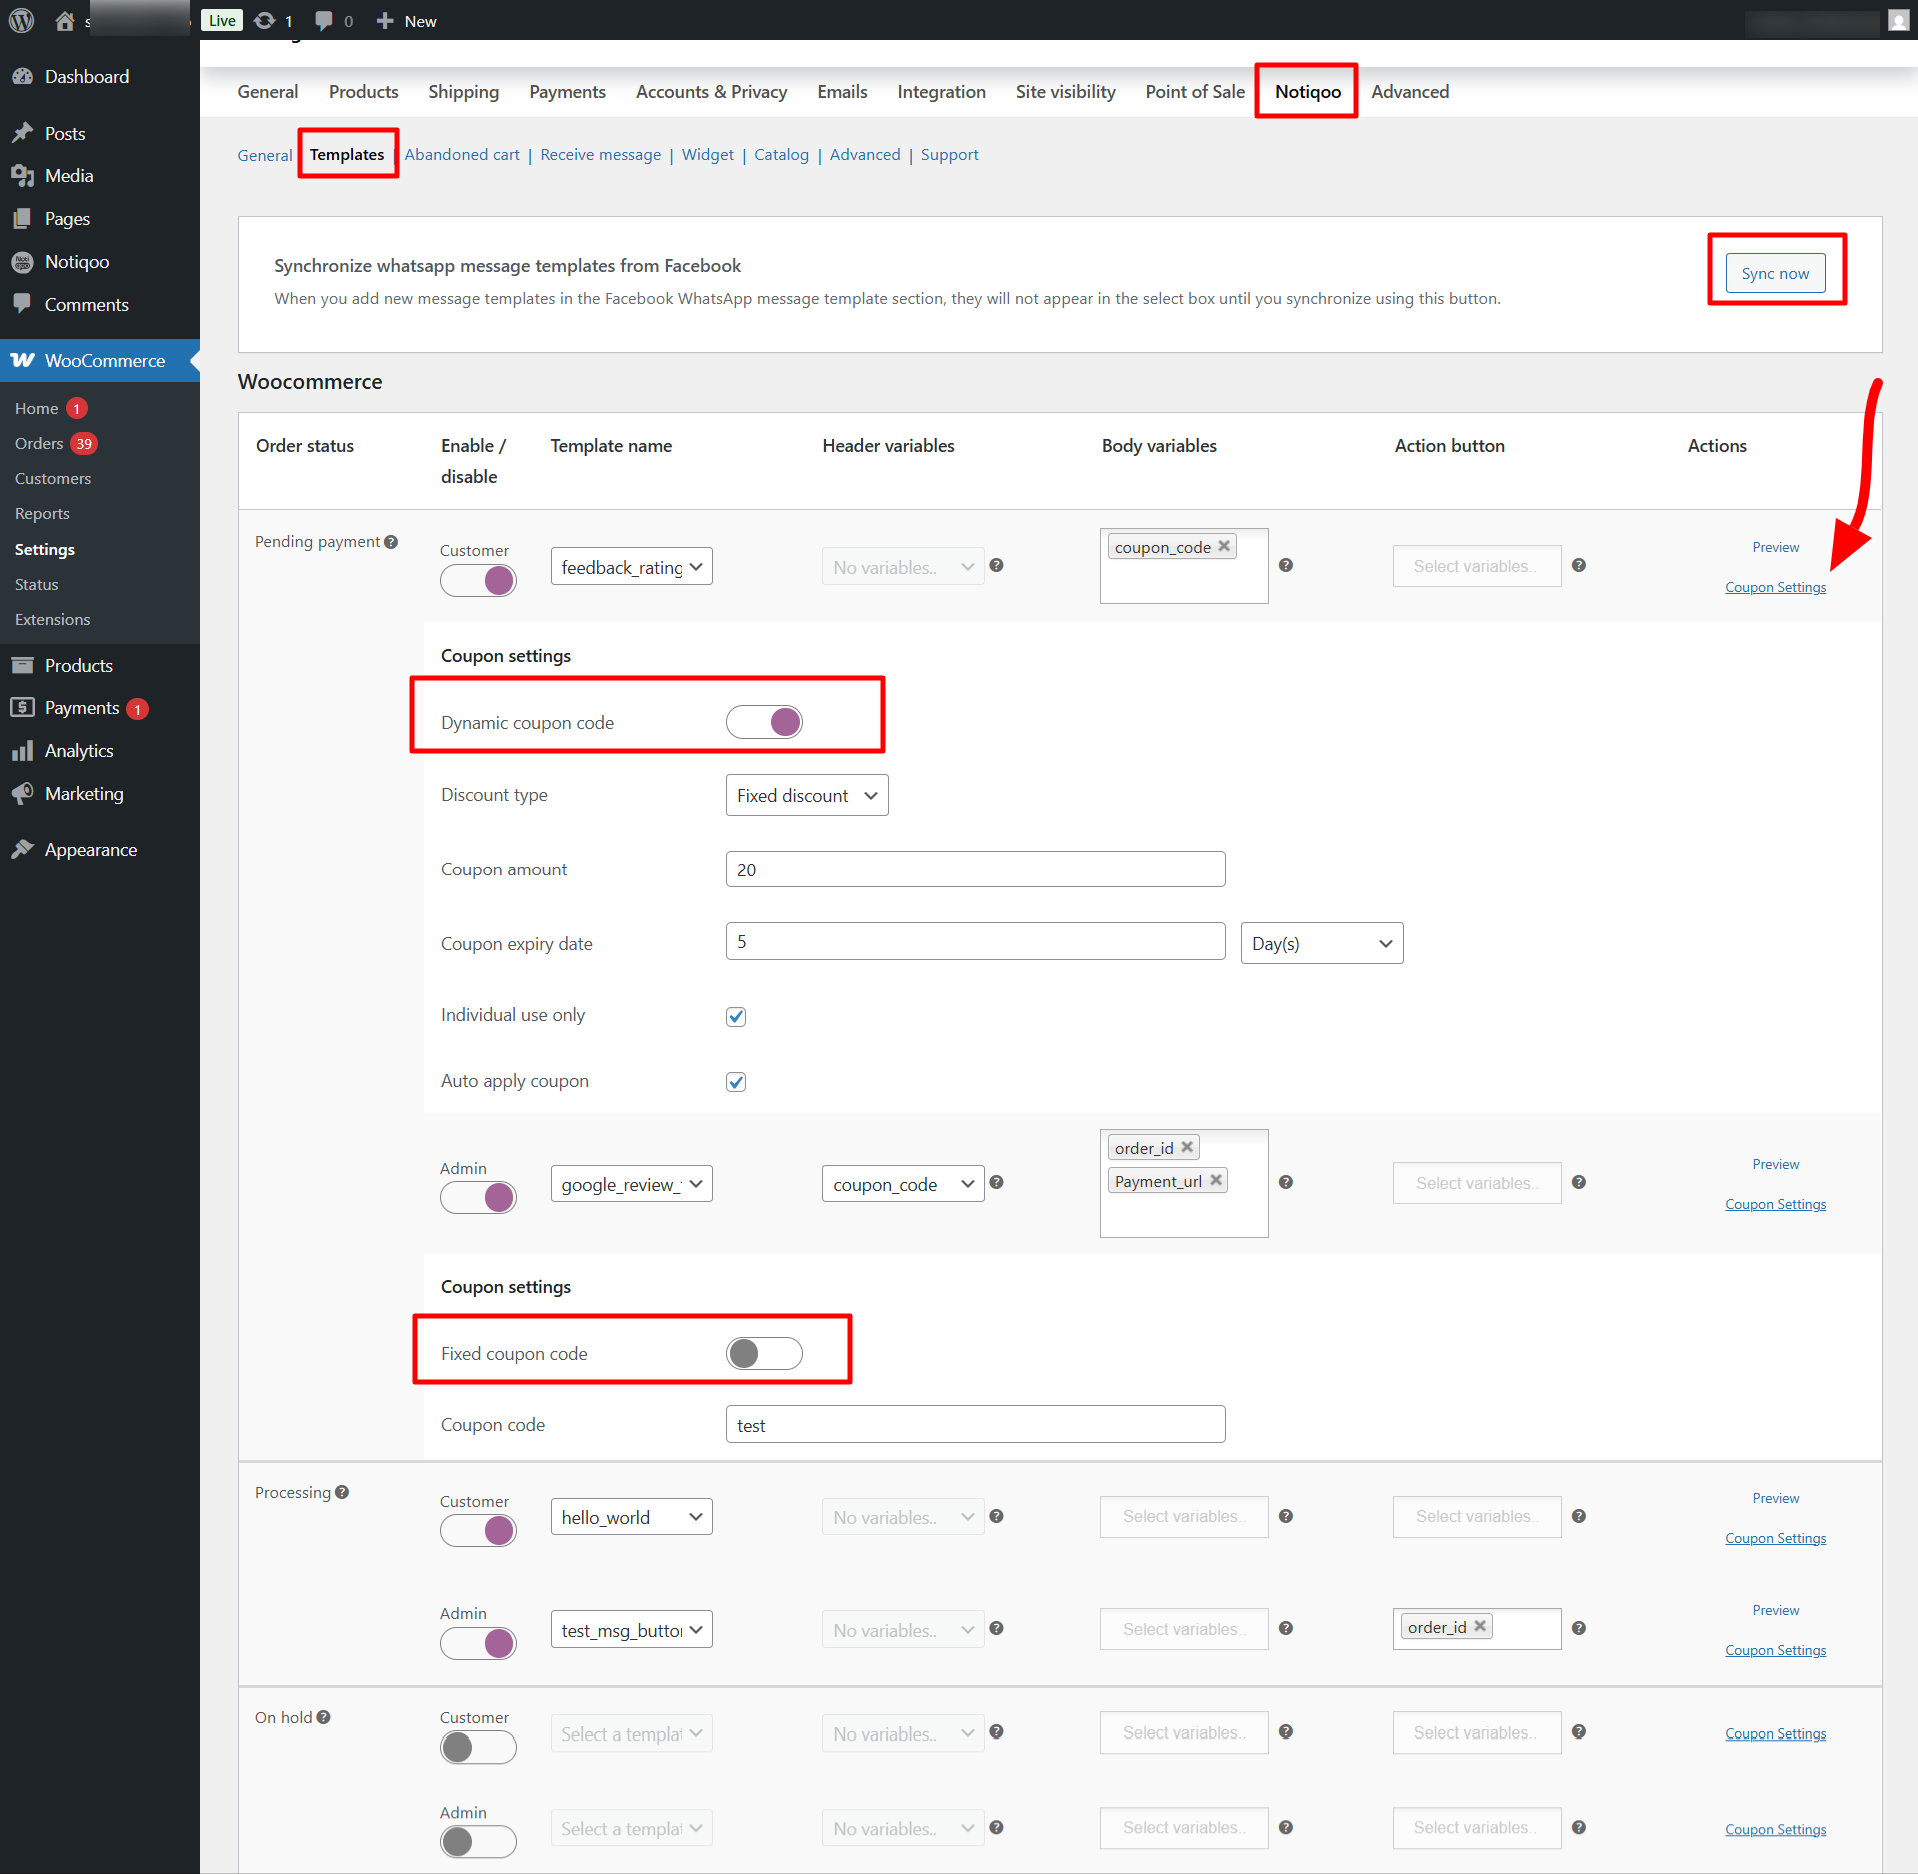Click Coupon expiry date number field
Image resolution: width=1918 pixels, height=1874 pixels.
point(975,941)
